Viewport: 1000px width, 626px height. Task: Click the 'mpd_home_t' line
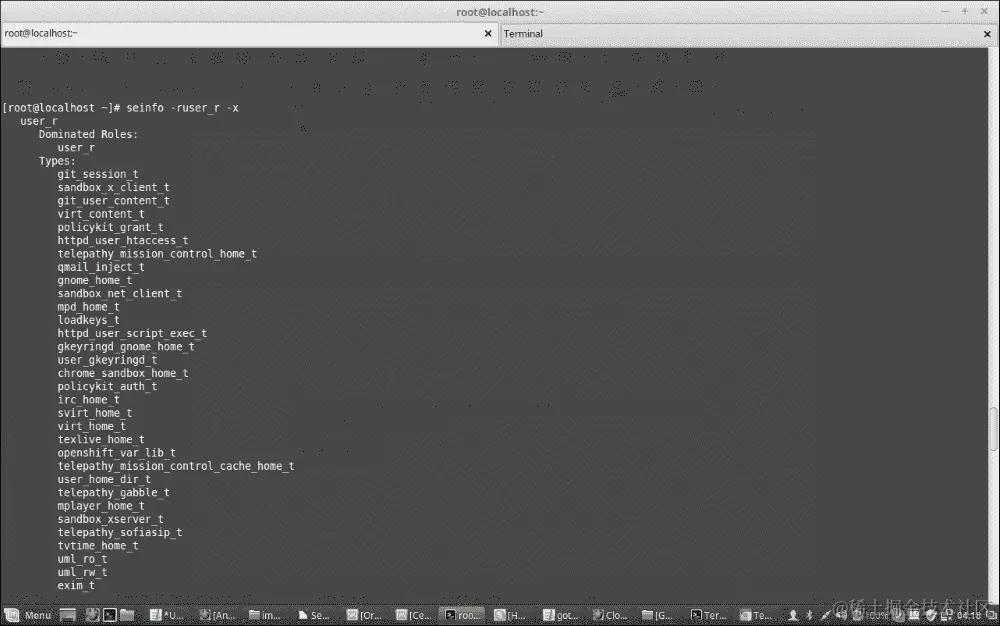point(88,307)
